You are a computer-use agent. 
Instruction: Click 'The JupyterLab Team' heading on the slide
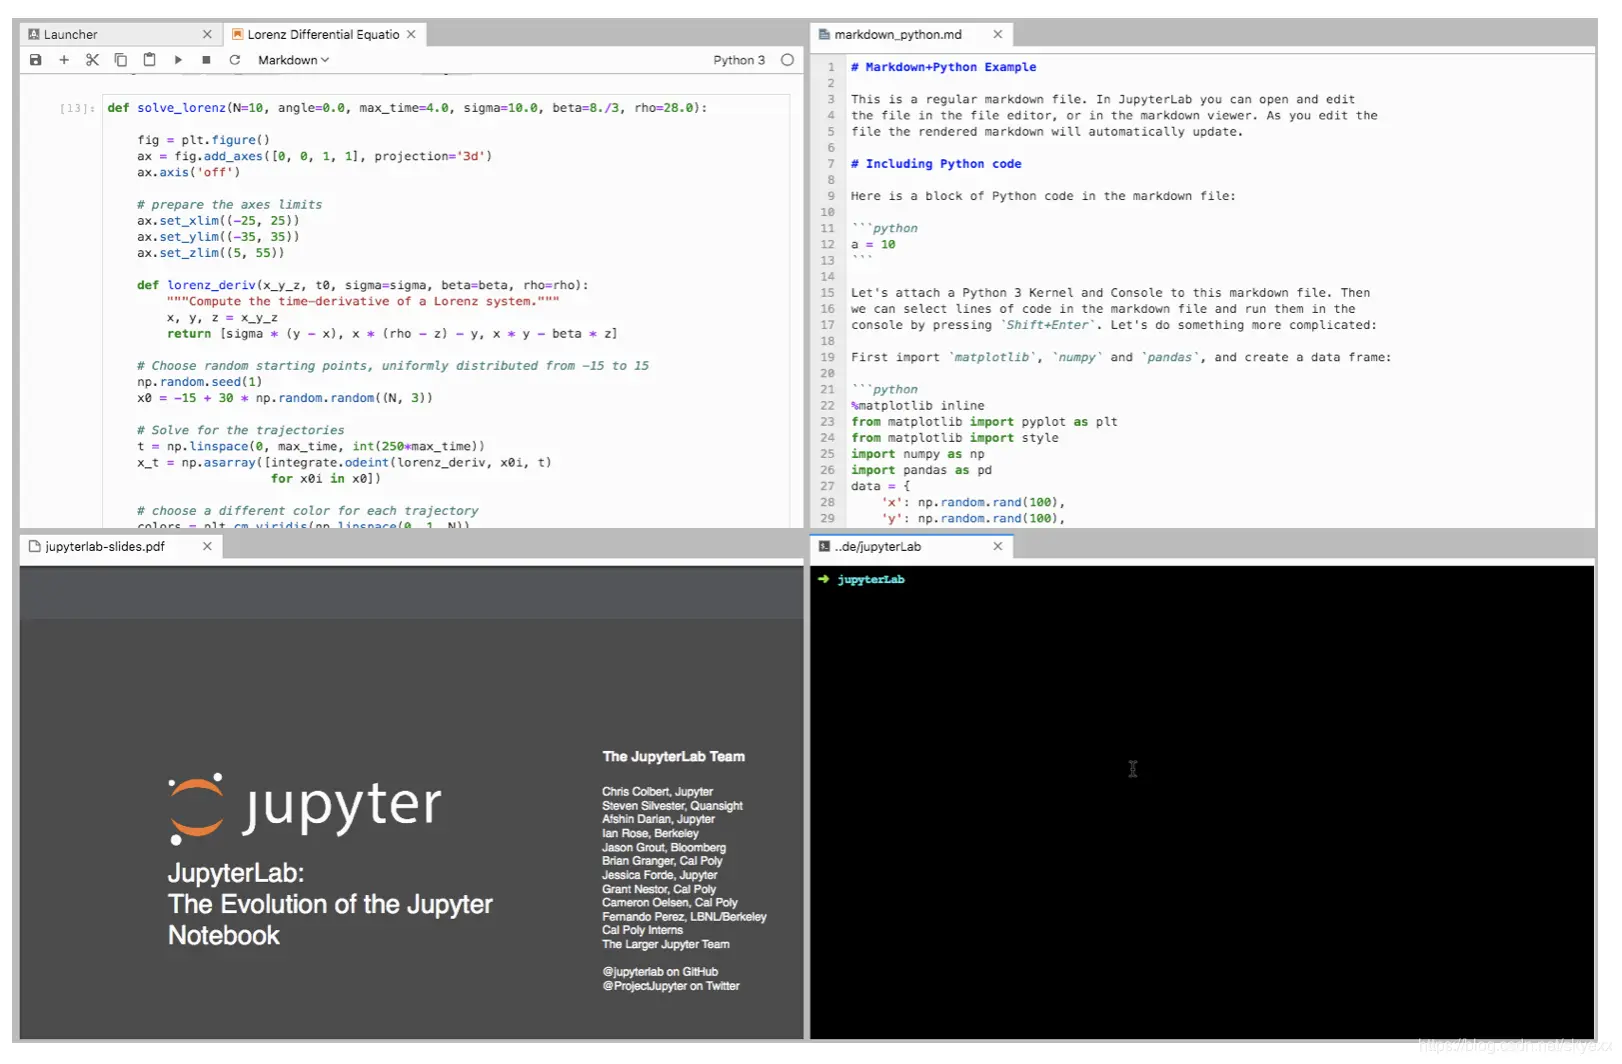[674, 757]
